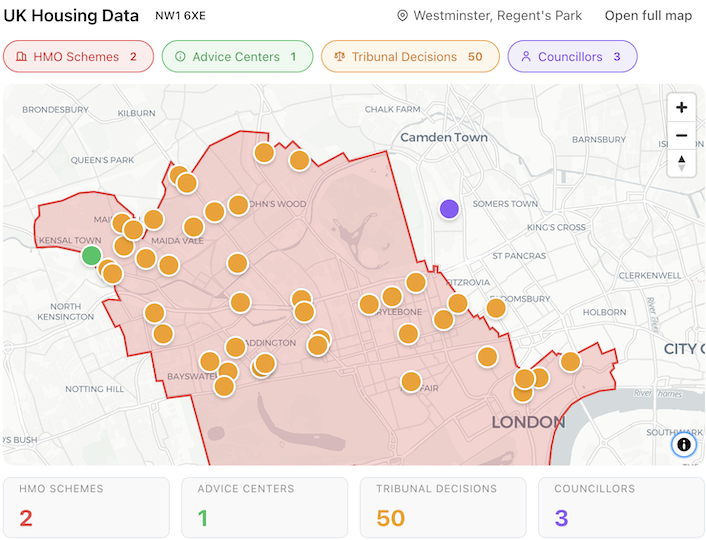Image resolution: width=706 pixels, height=540 pixels.
Task: Click the NW1 6XE postcode label
Action: [179, 16]
